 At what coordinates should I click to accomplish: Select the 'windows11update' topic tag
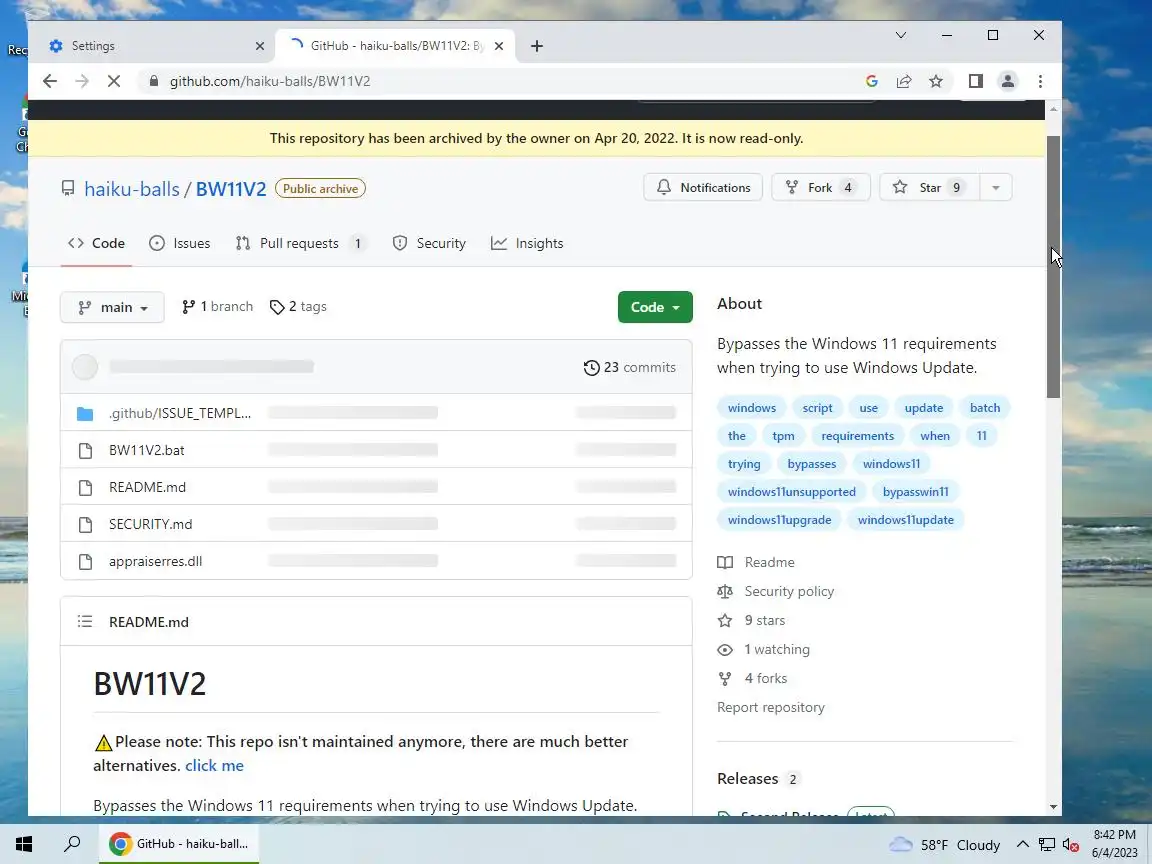pyautogui.click(x=906, y=519)
